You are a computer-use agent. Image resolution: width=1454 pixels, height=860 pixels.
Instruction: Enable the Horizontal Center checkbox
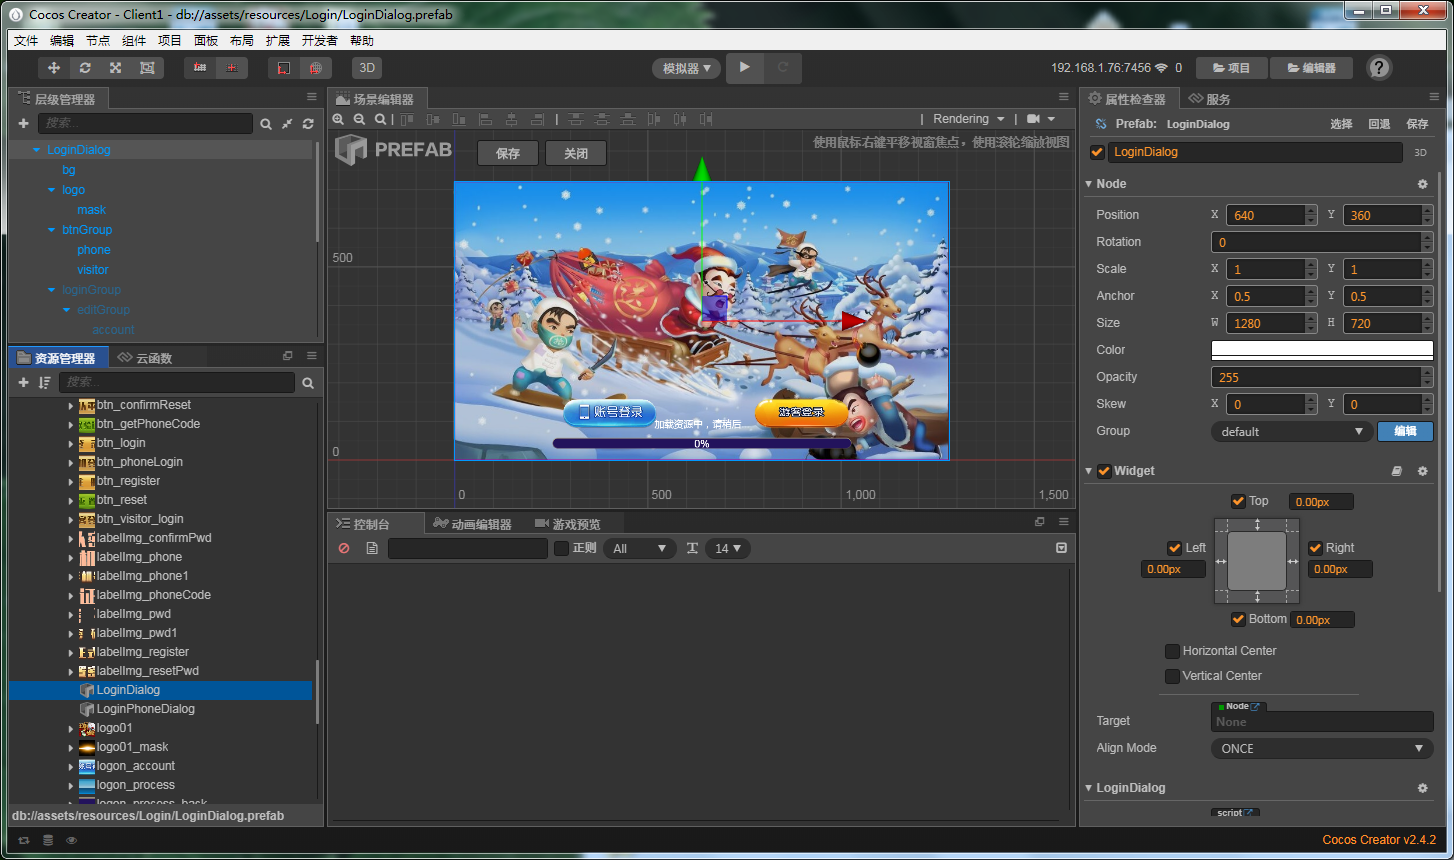[1172, 651]
